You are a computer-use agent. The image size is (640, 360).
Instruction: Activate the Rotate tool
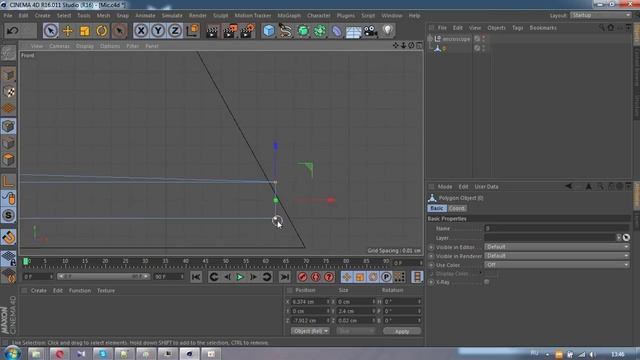click(102, 31)
